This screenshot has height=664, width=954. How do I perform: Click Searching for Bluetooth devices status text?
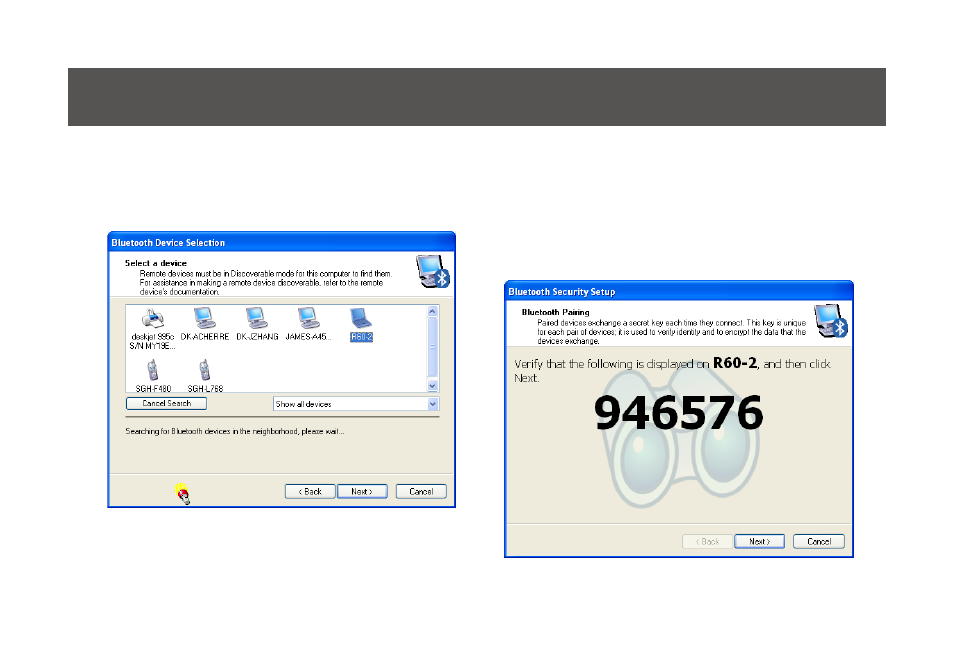point(235,432)
